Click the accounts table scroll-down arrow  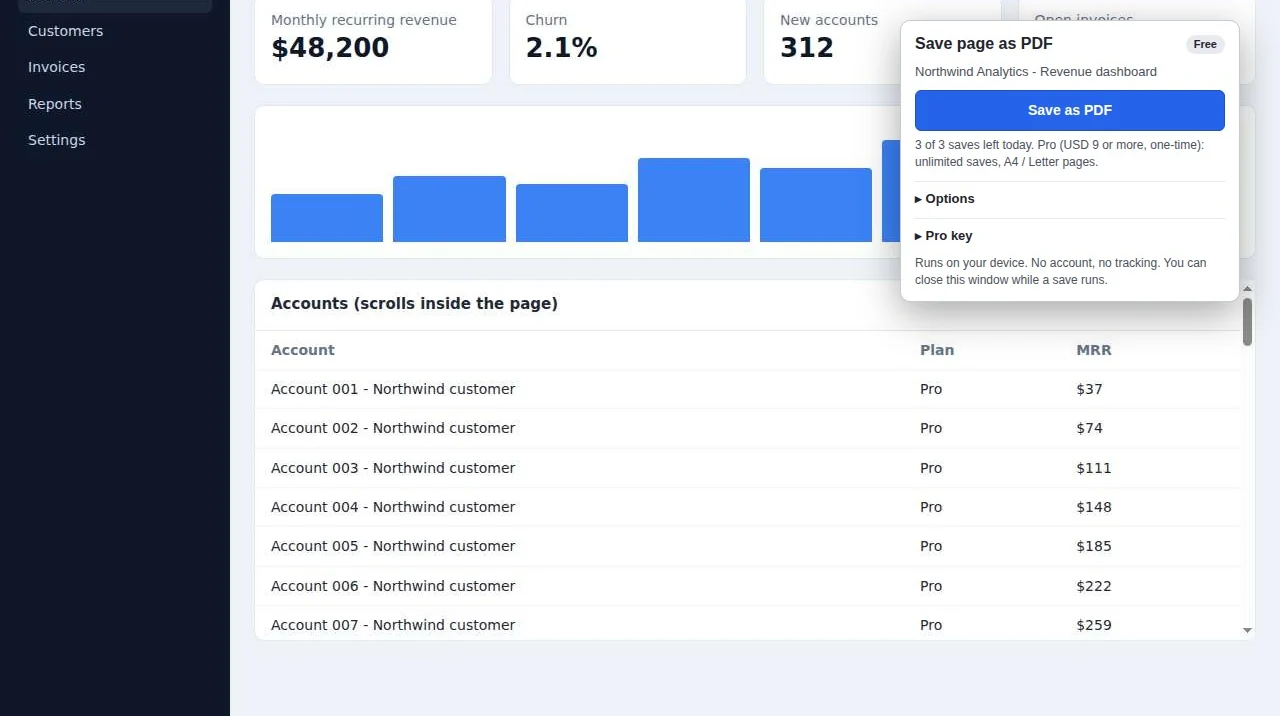(1247, 630)
